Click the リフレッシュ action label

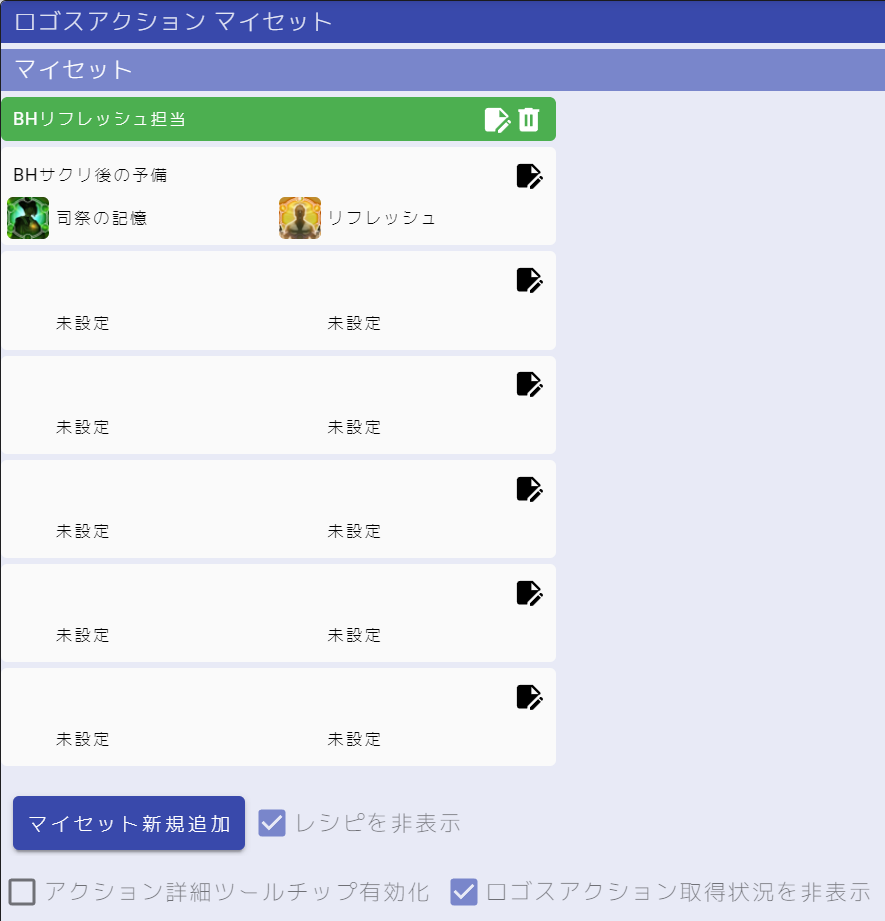click(x=381, y=218)
